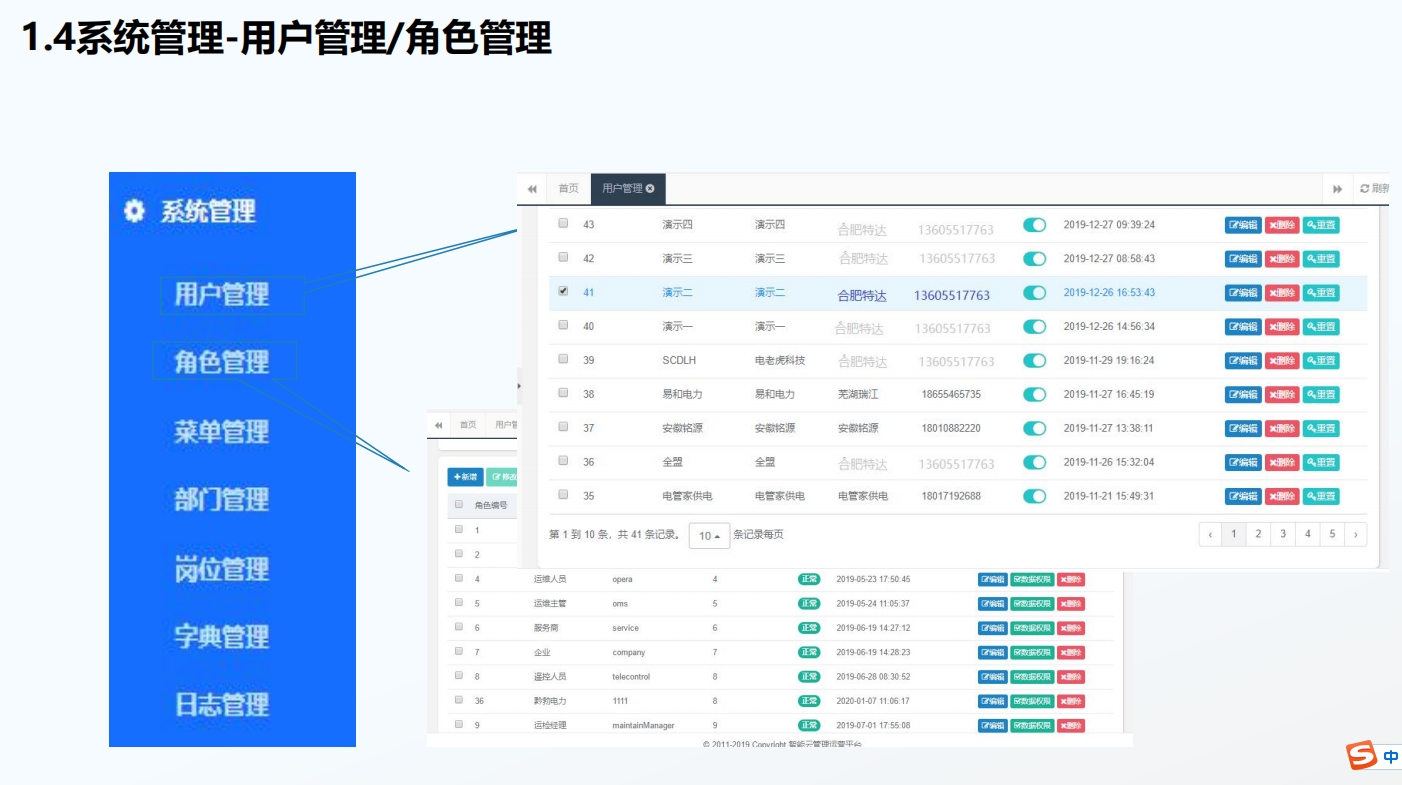Viewport: 1402px width, 785px height.
Task: Switch to the 首页 tab
Action: [568, 189]
